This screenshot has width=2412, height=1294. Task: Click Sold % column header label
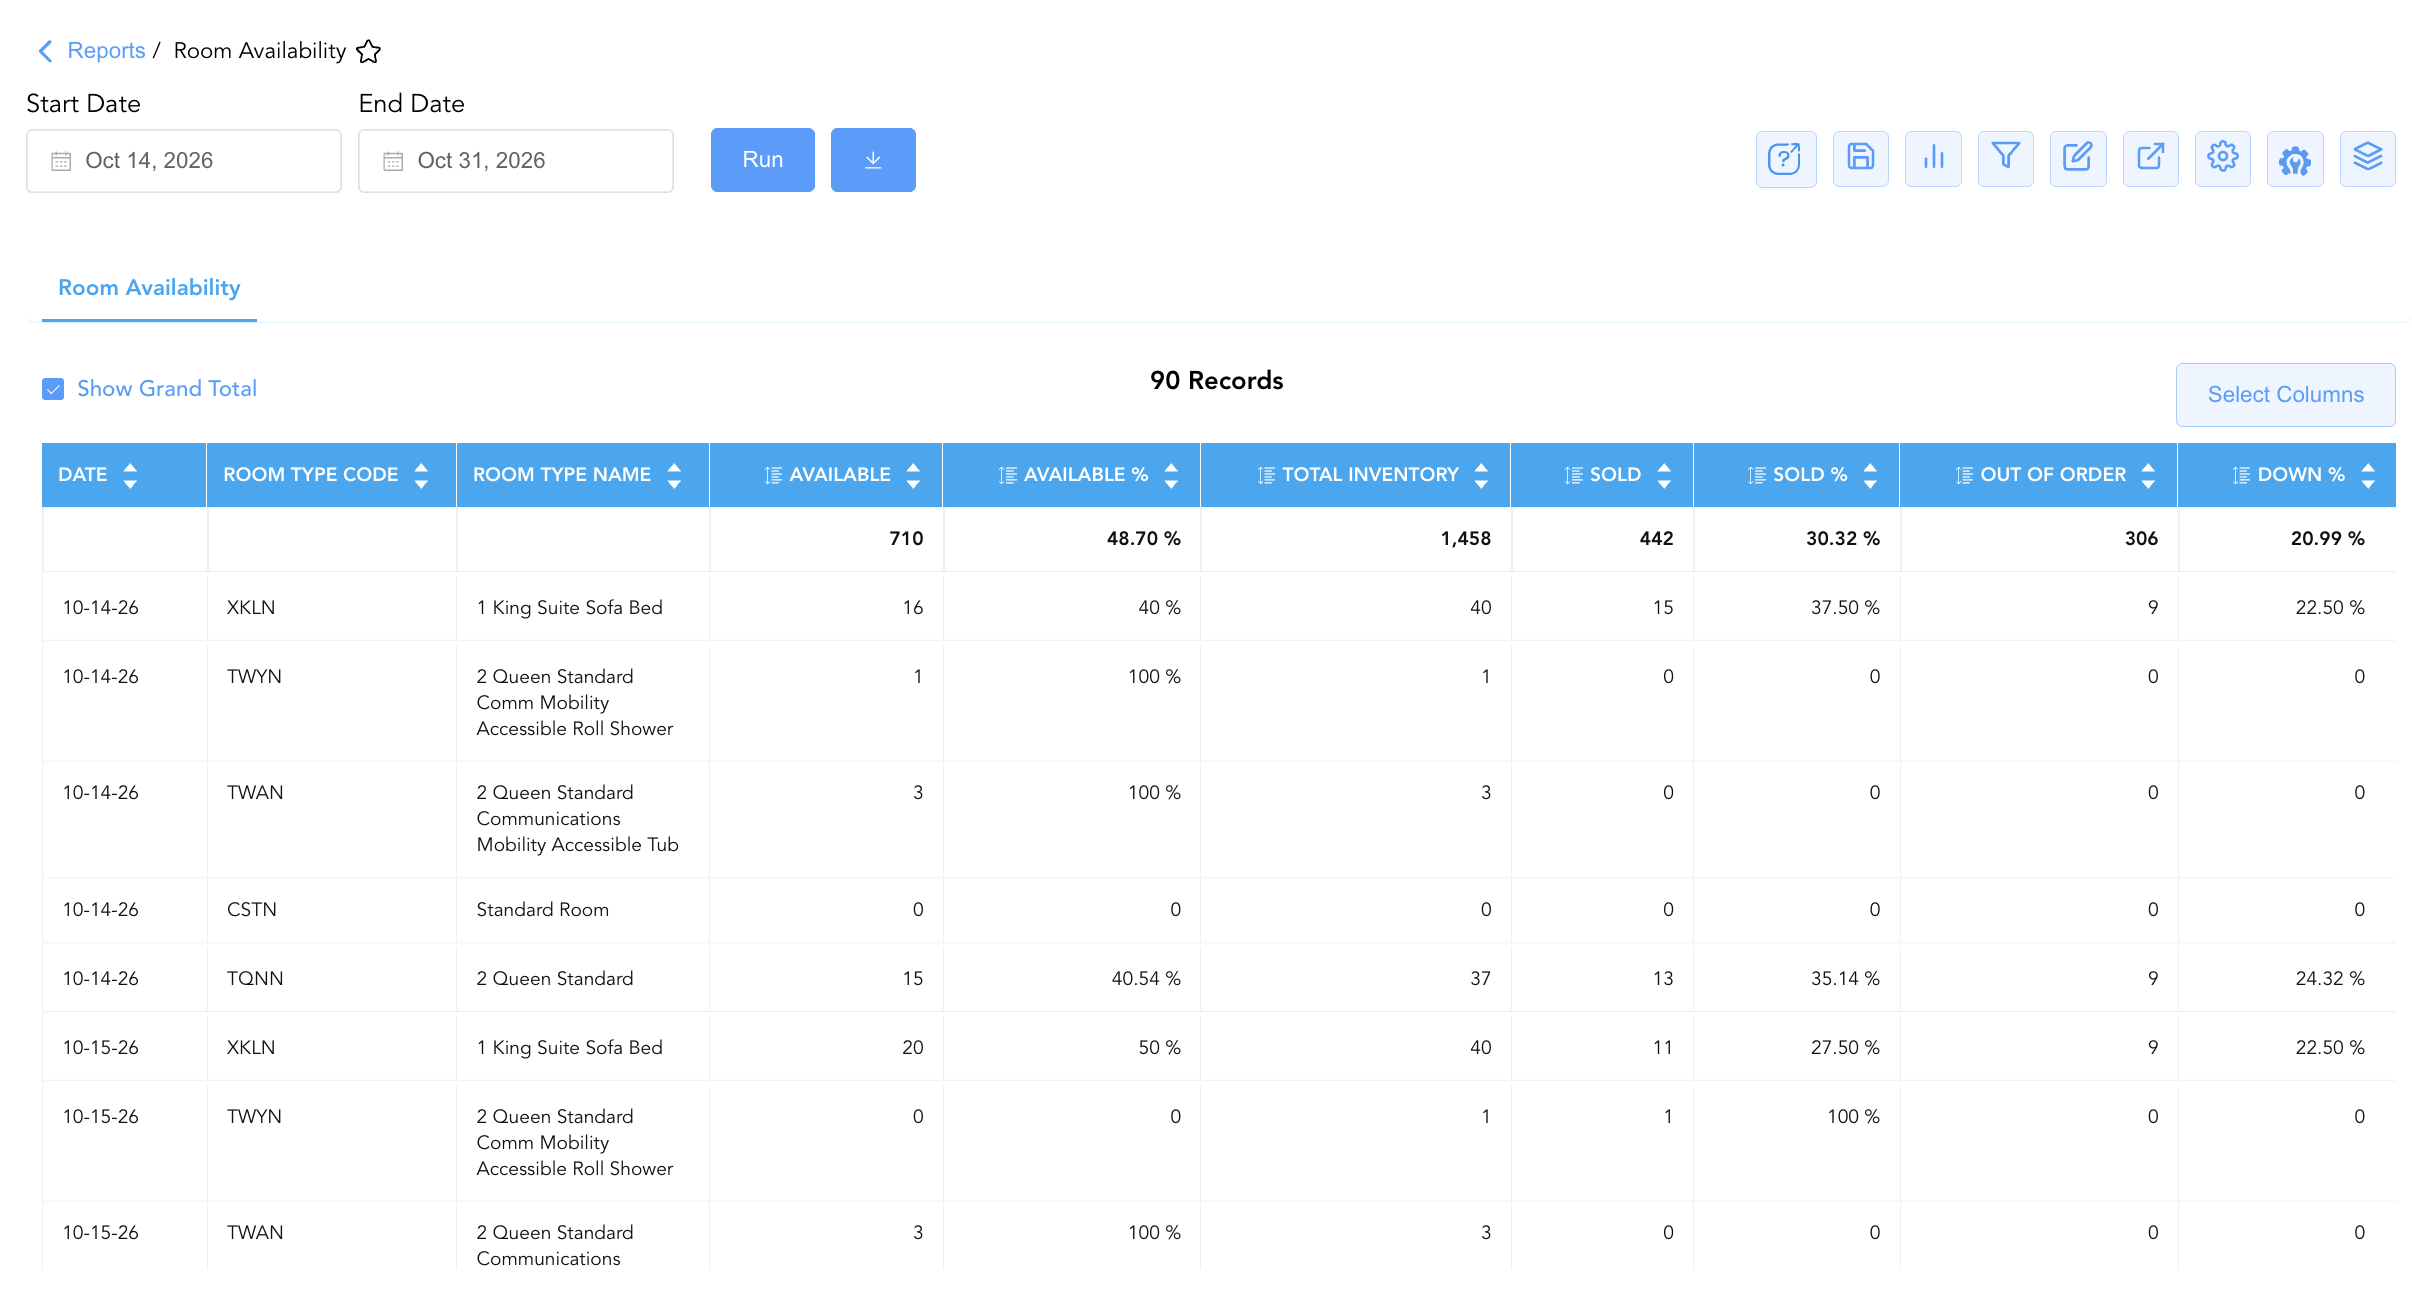[x=1810, y=475]
